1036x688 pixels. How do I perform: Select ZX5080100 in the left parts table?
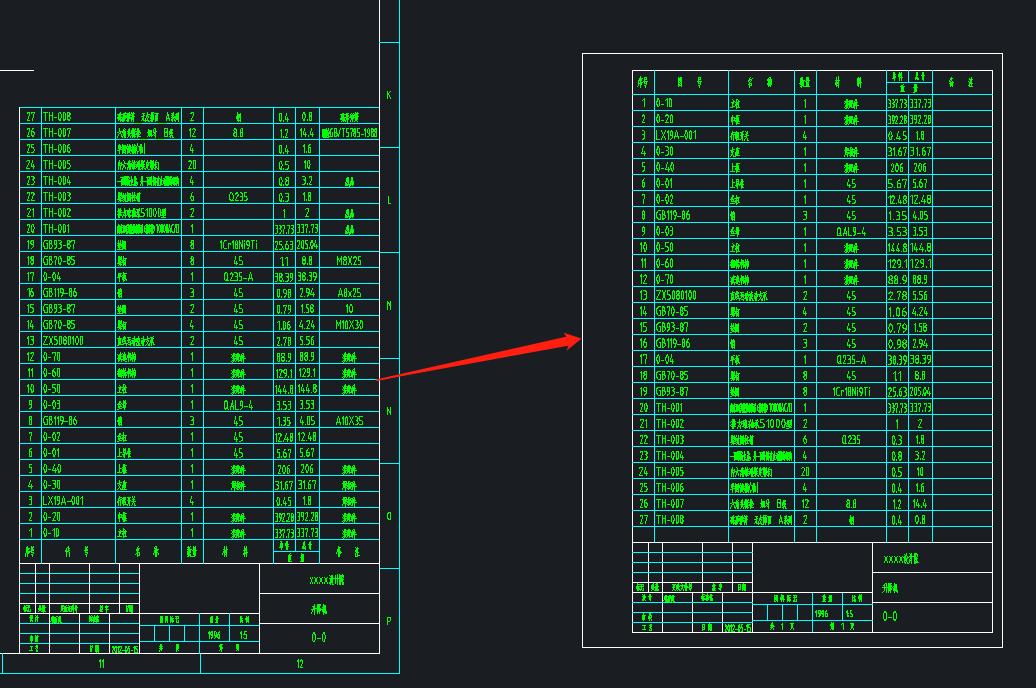[63, 341]
